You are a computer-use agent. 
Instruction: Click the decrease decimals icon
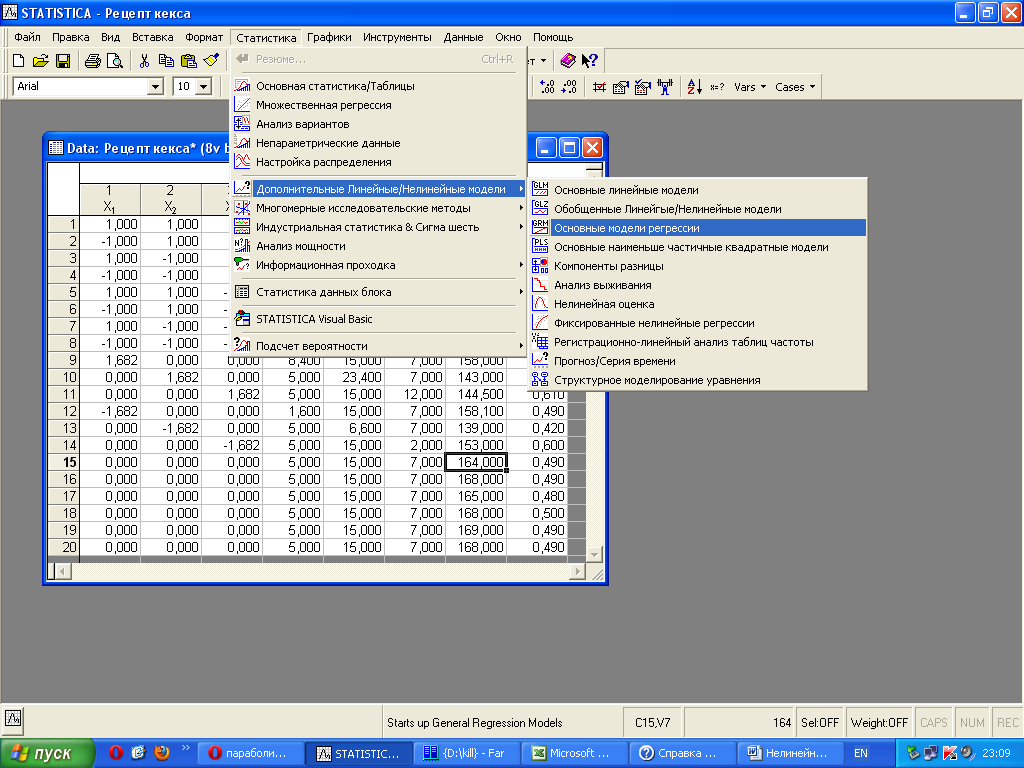pos(569,87)
